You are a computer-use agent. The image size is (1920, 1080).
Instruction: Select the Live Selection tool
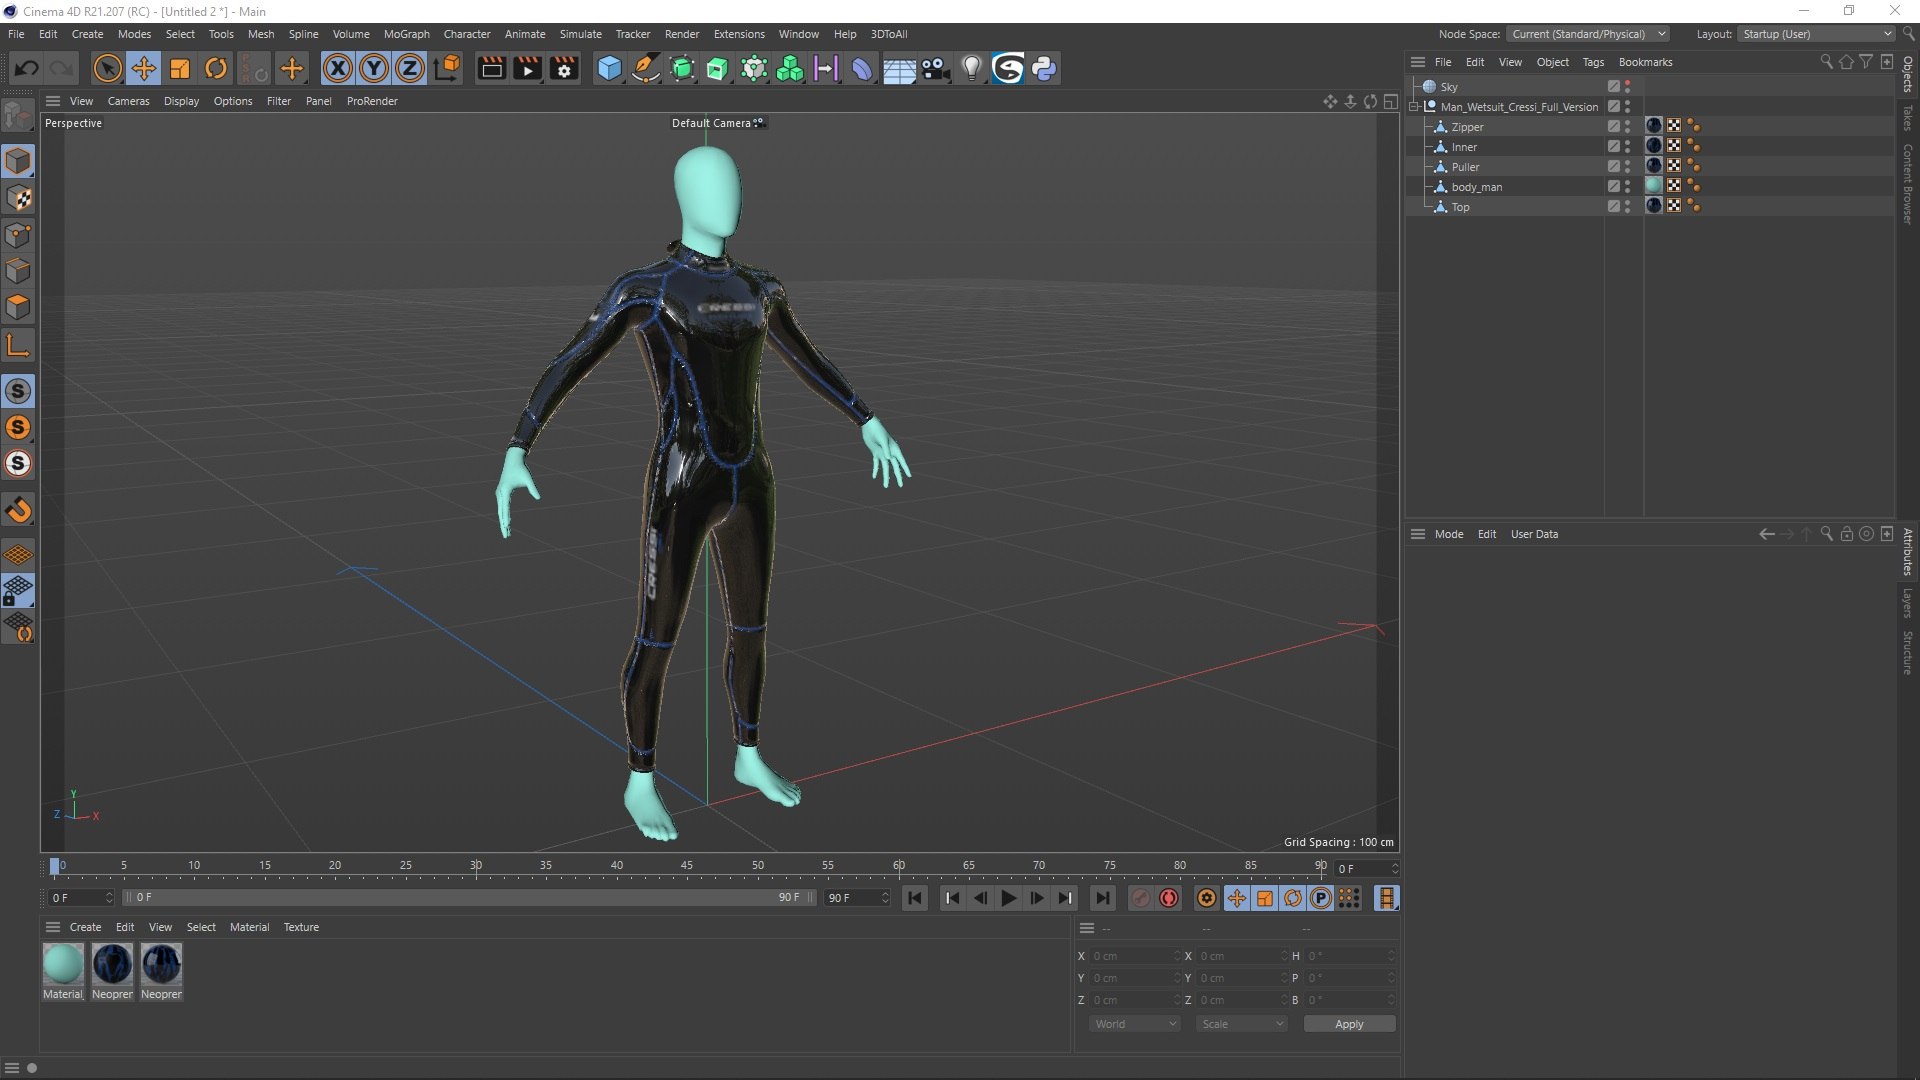pos(107,69)
